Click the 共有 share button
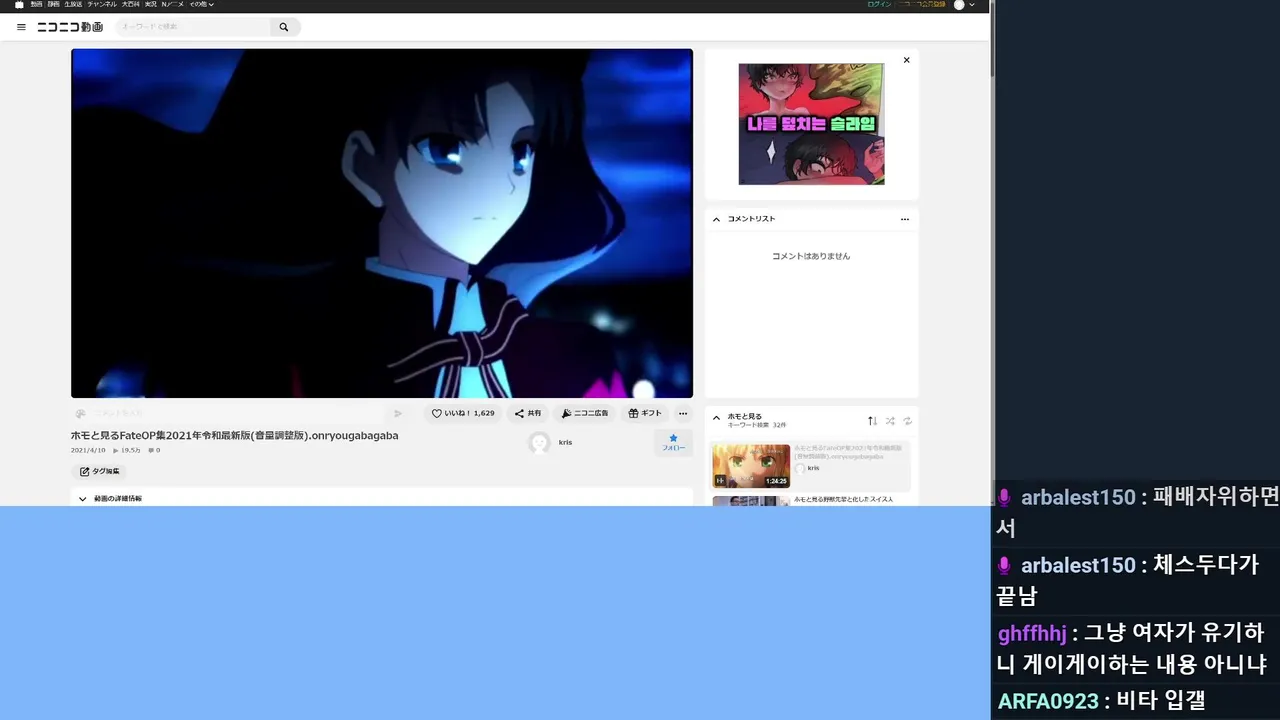The height and width of the screenshot is (720, 1280). 528,413
